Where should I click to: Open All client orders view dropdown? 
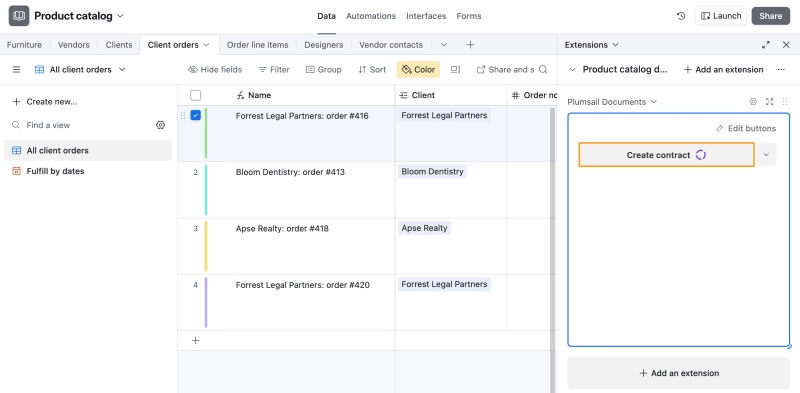tap(122, 69)
